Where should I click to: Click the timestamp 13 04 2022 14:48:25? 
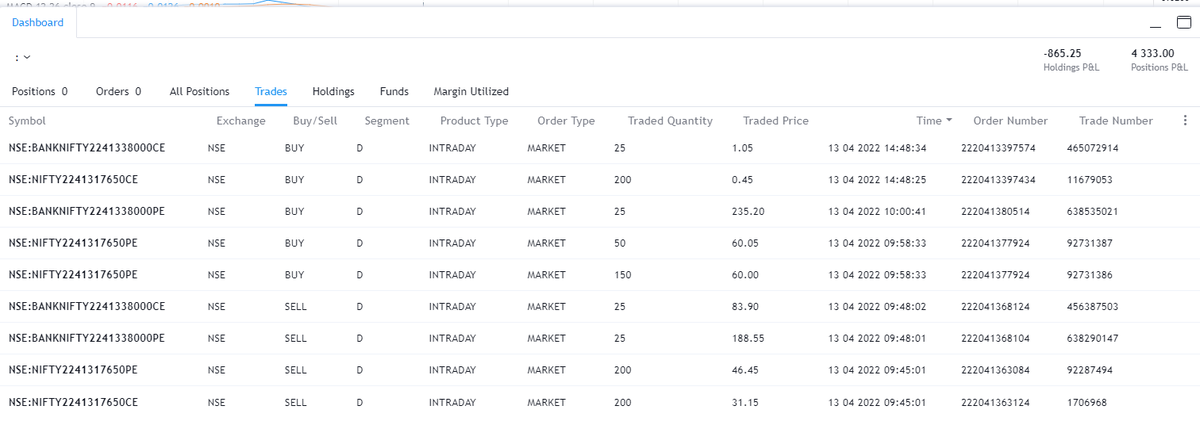coord(878,180)
